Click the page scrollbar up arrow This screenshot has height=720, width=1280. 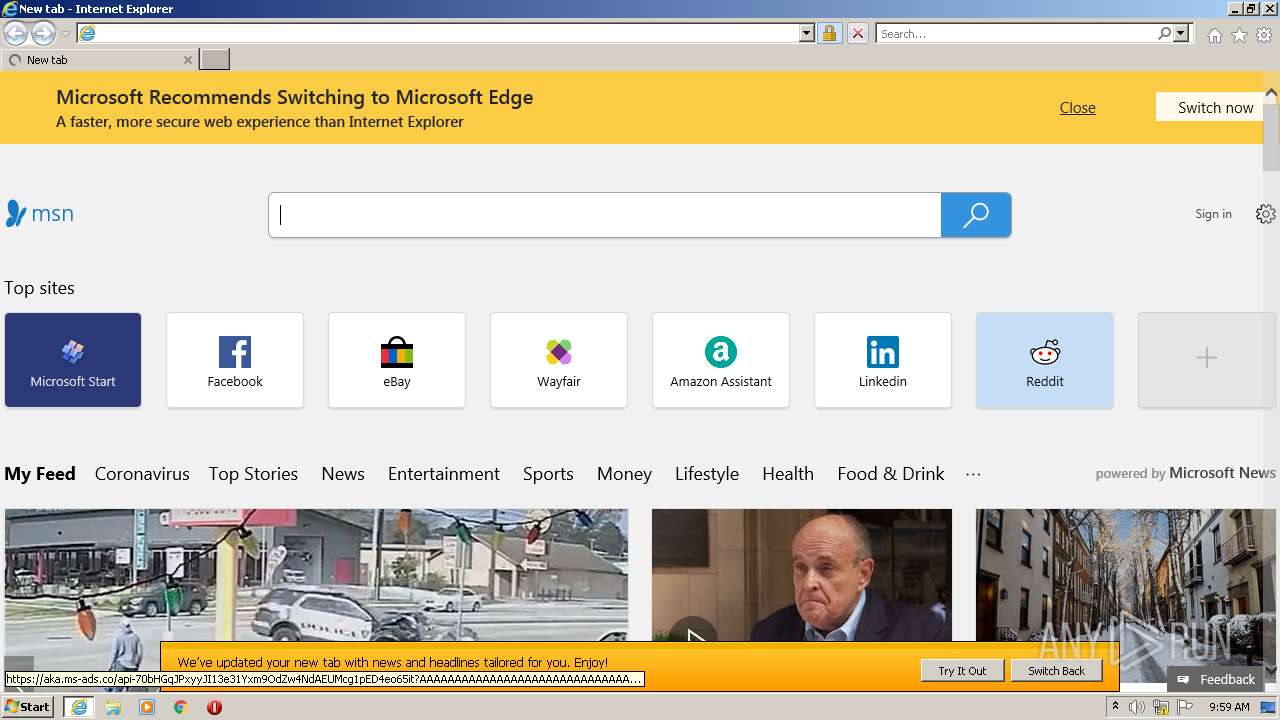[1271, 94]
